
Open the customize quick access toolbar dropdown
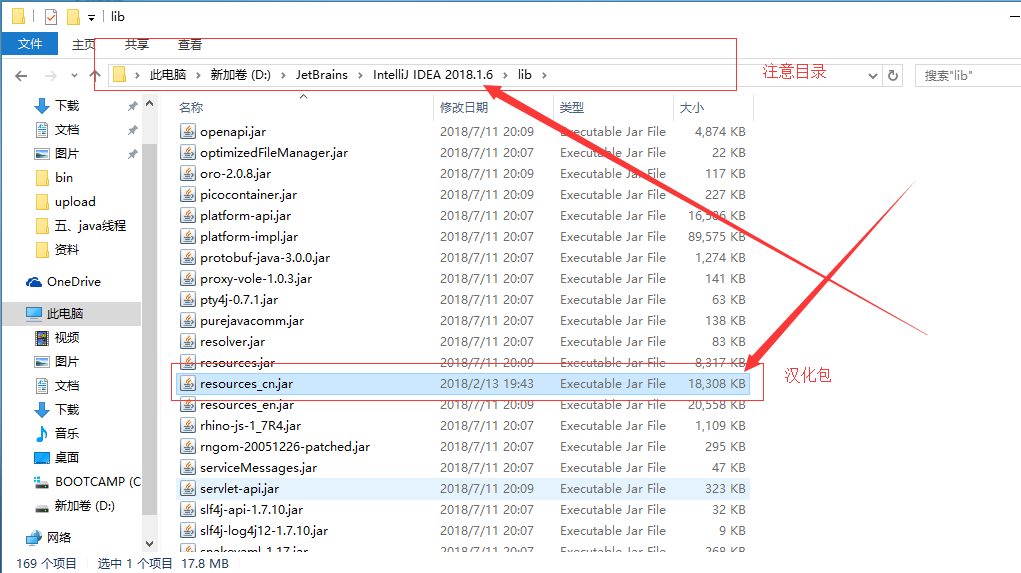pyautogui.click(x=91, y=18)
